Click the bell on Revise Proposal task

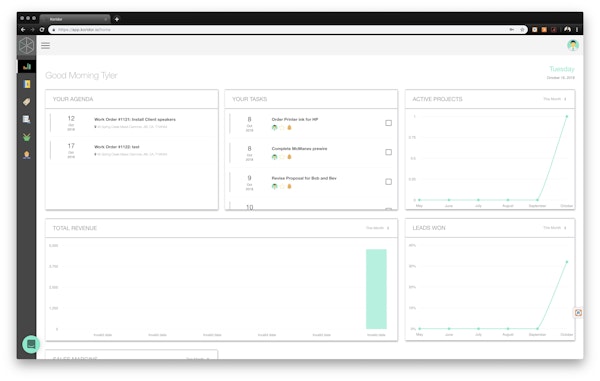pos(289,186)
